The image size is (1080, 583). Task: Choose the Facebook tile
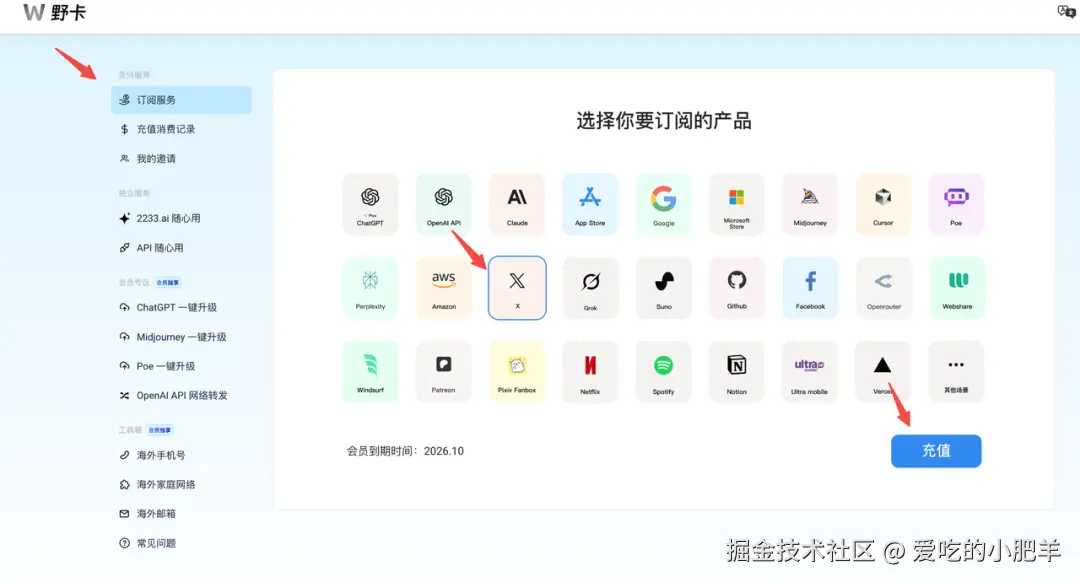(x=810, y=288)
